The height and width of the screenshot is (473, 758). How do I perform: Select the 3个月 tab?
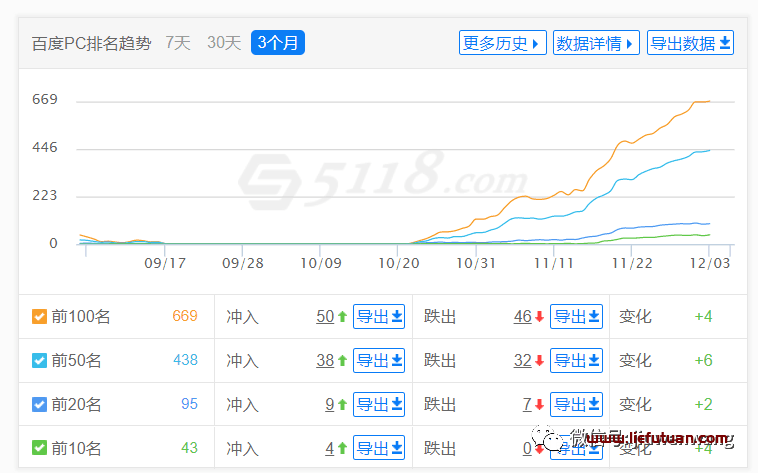(278, 43)
